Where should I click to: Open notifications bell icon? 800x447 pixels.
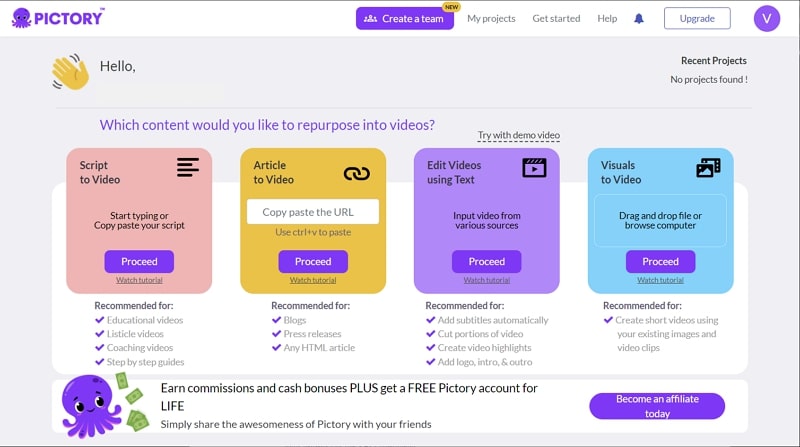[639, 18]
